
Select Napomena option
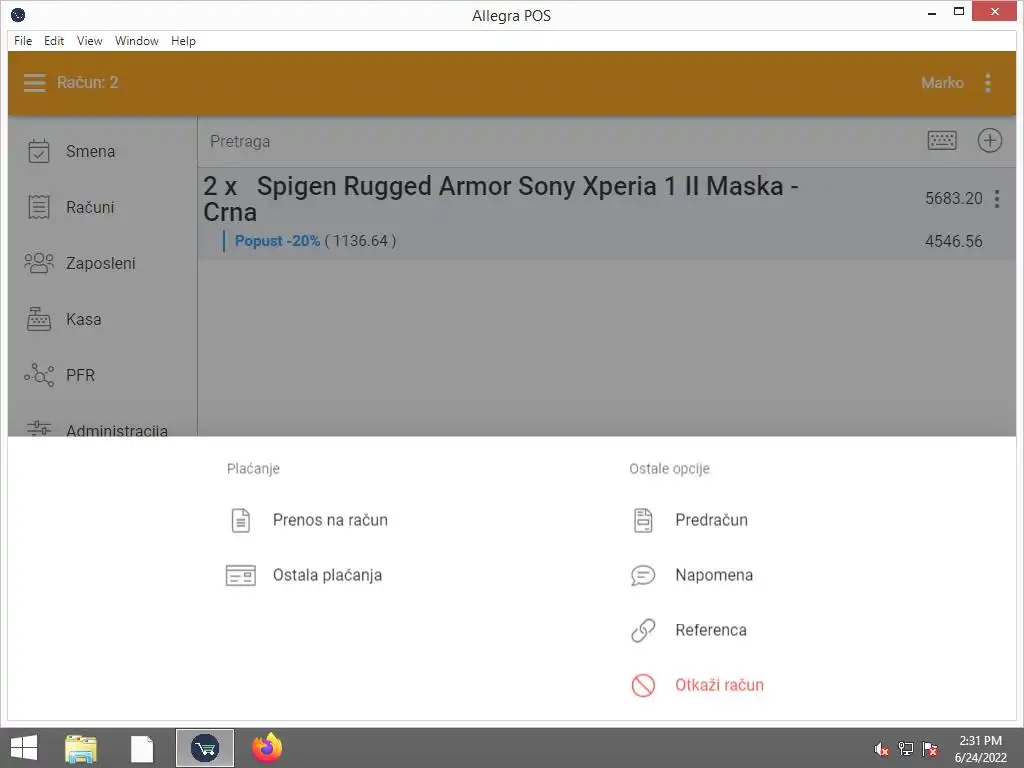tap(714, 575)
